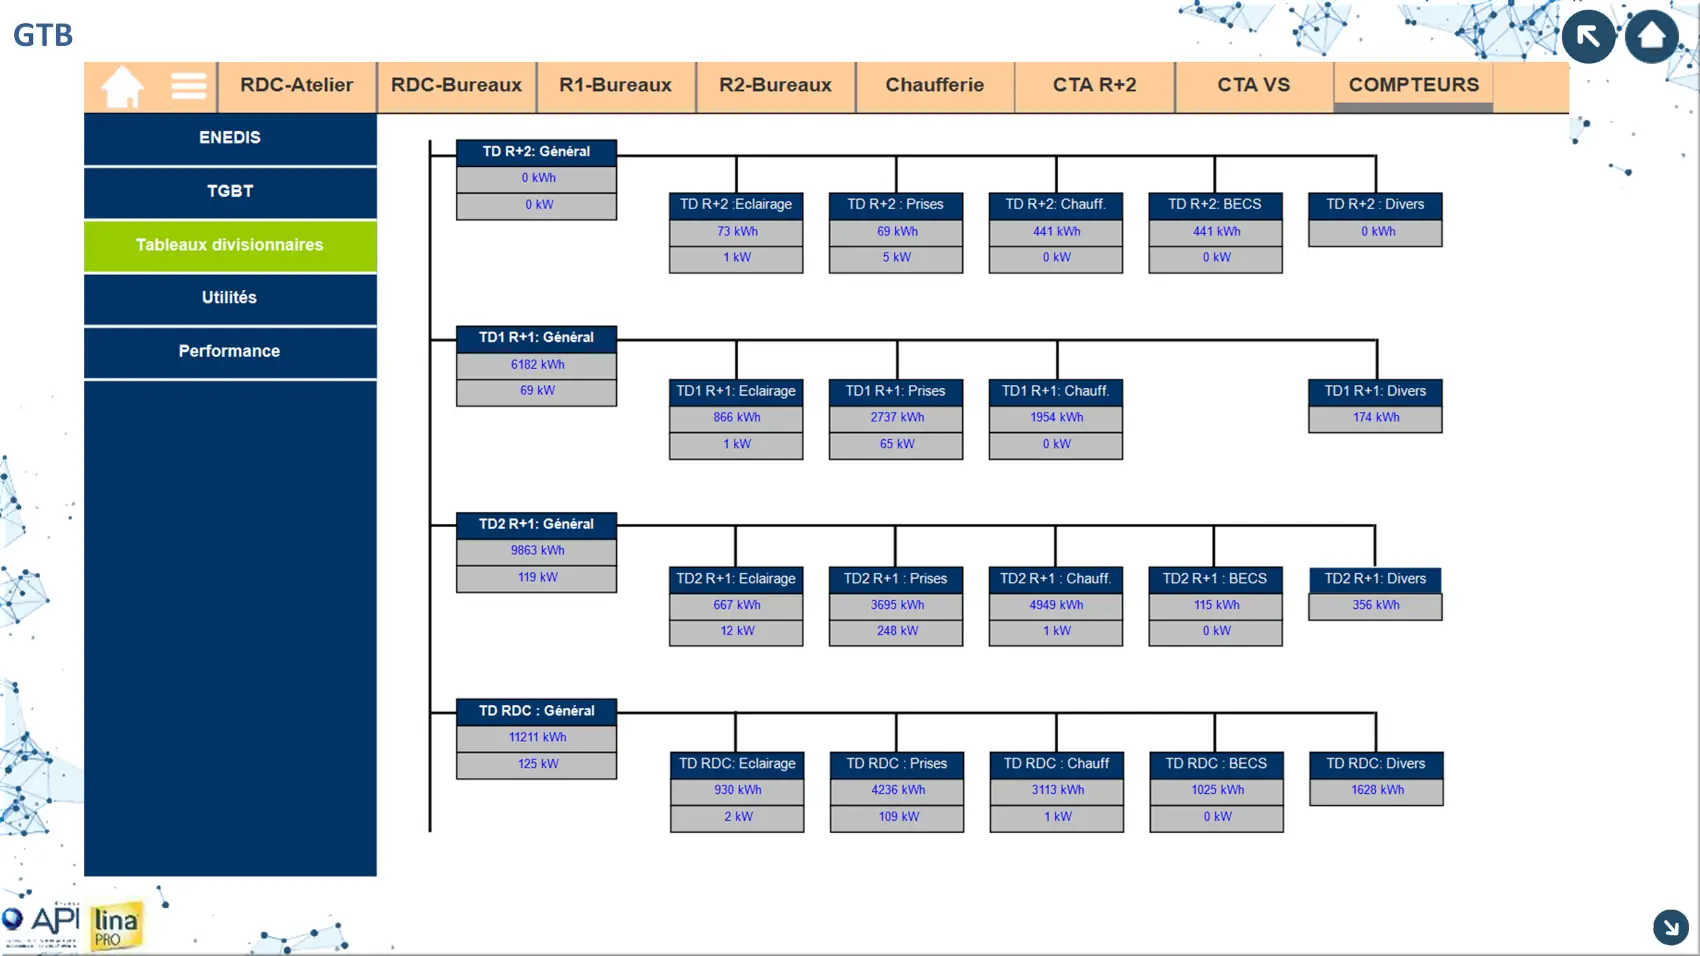Click the TD R+2: Général meter header
This screenshot has height=956, width=1700.
(x=536, y=152)
